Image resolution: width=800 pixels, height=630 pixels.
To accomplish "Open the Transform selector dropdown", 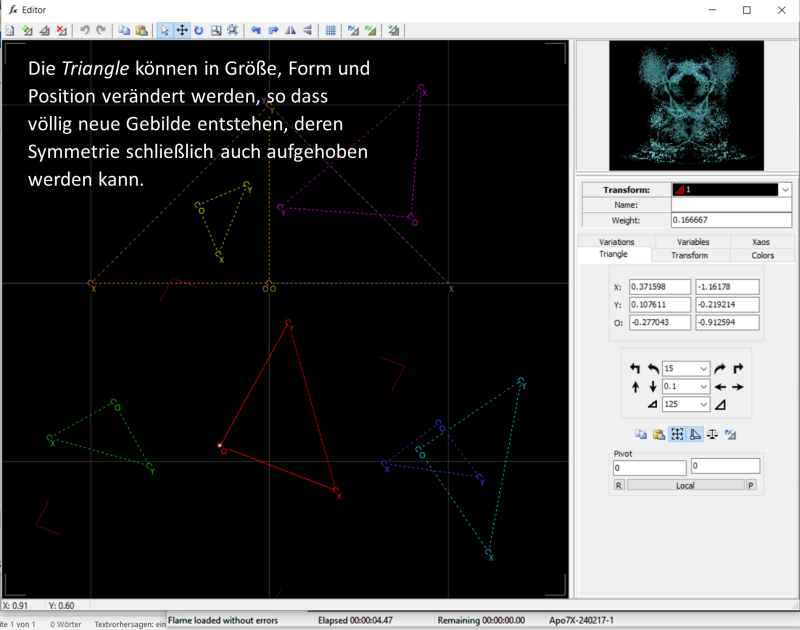I will coord(784,189).
